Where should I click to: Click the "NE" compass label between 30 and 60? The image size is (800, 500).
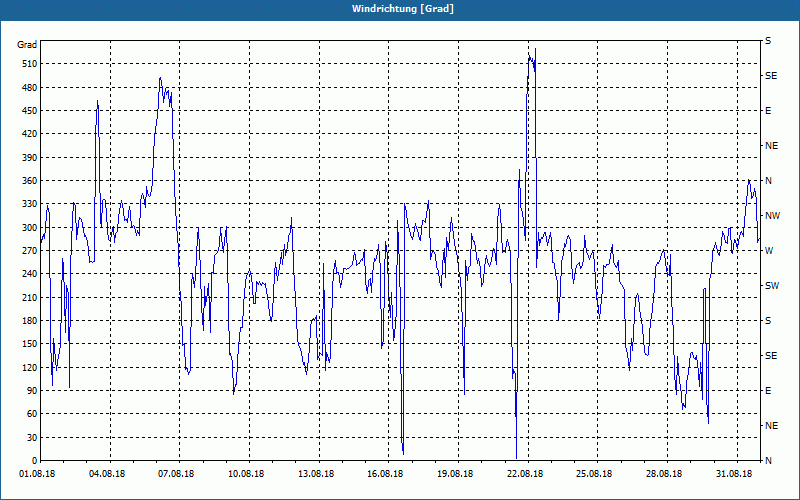click(x=771, y=426)
